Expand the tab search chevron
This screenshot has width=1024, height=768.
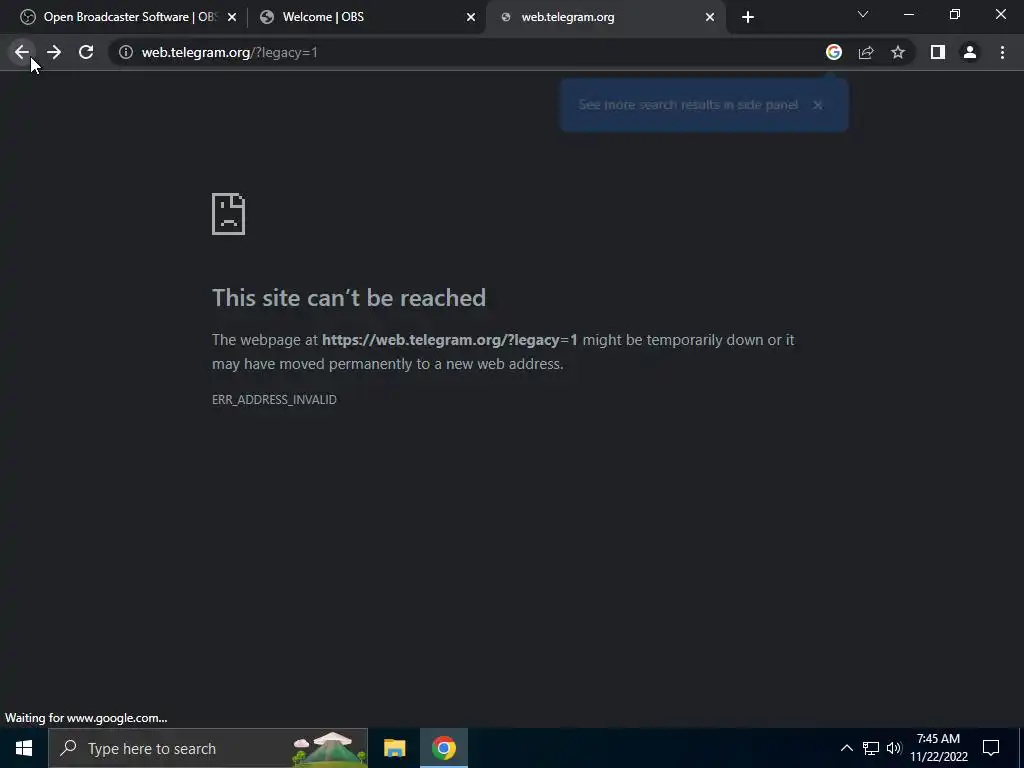point(863,14)
